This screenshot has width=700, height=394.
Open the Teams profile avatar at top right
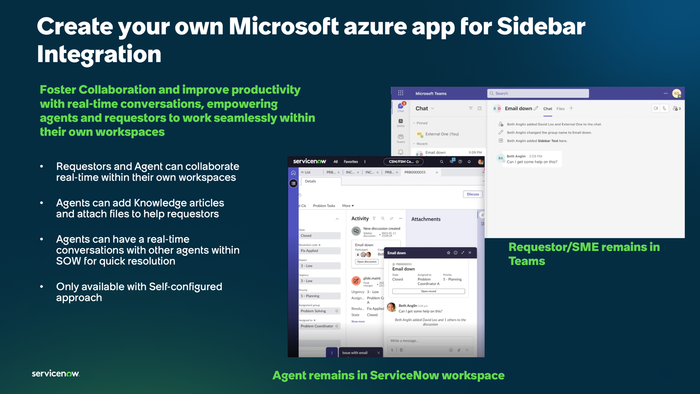click(x=676, y=93)
